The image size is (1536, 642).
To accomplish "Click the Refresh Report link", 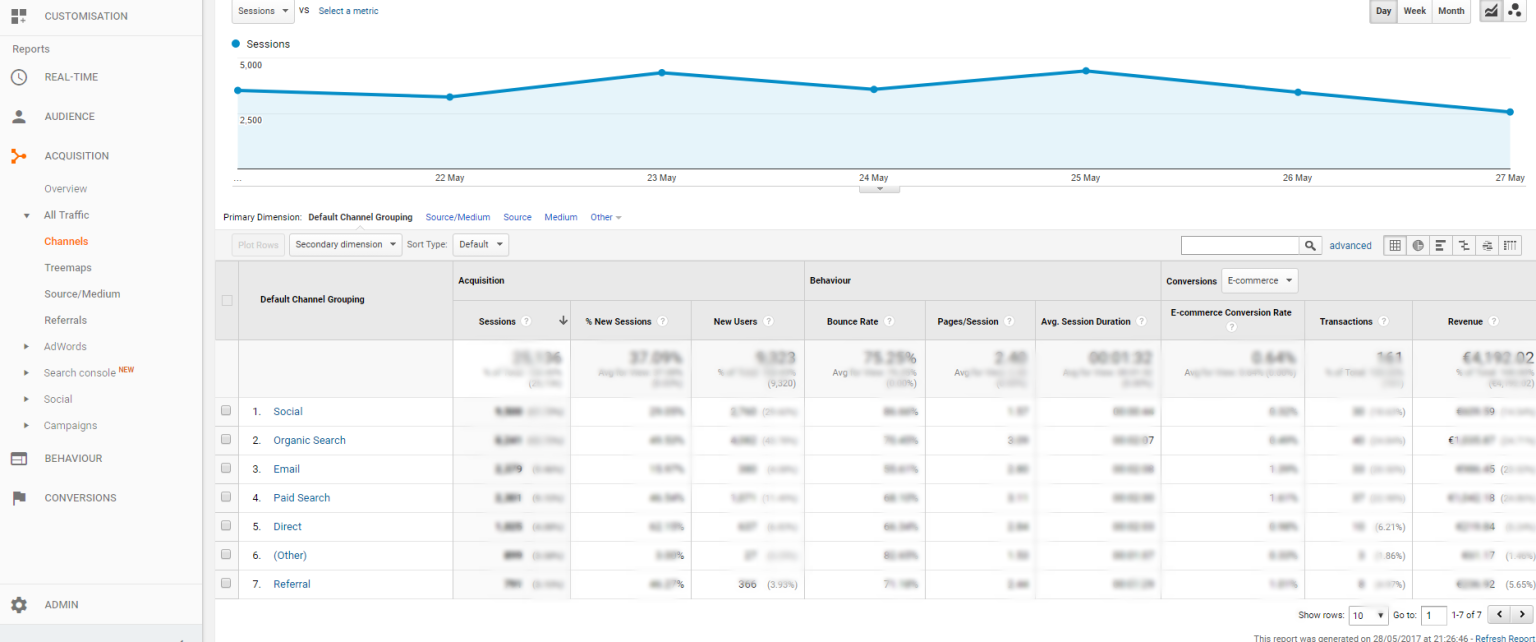I will (x=1505, y=637).
